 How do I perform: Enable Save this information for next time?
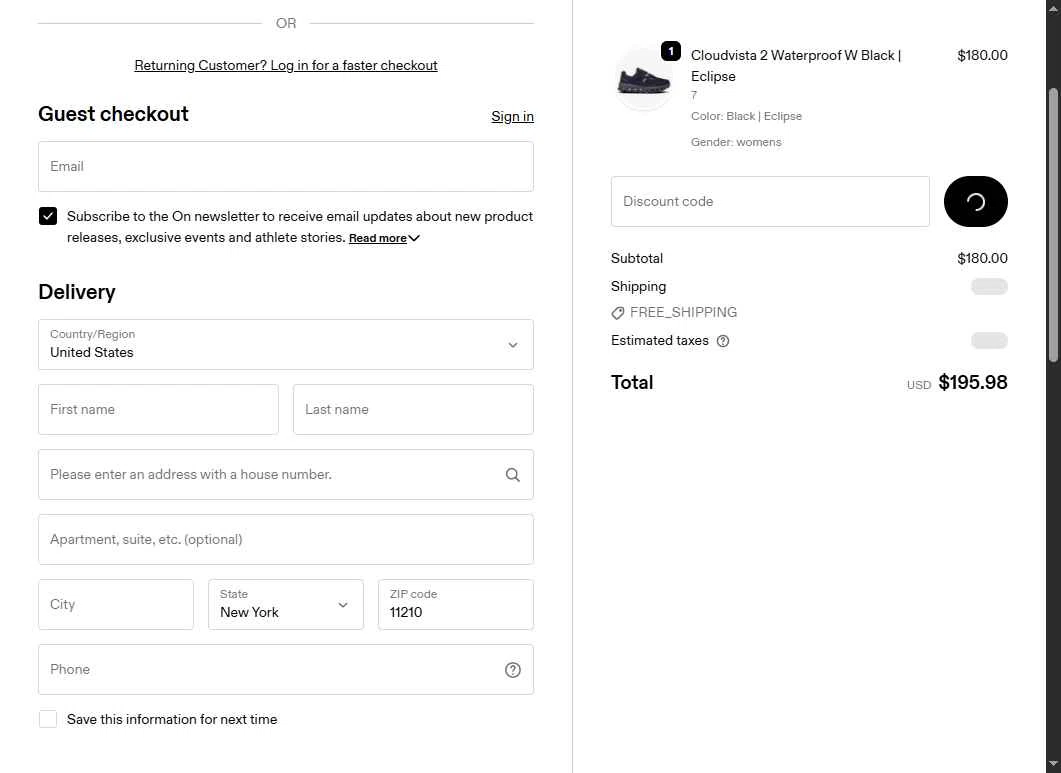point(48,720)
